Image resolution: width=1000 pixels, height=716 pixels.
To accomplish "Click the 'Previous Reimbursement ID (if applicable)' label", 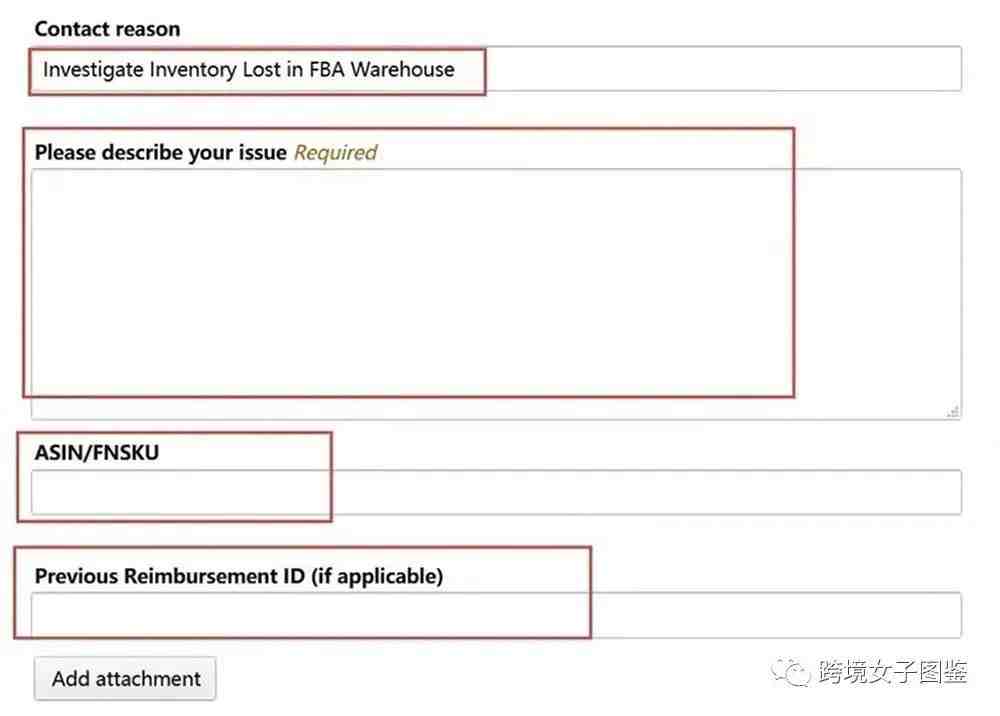I will [x=239, y=576].
